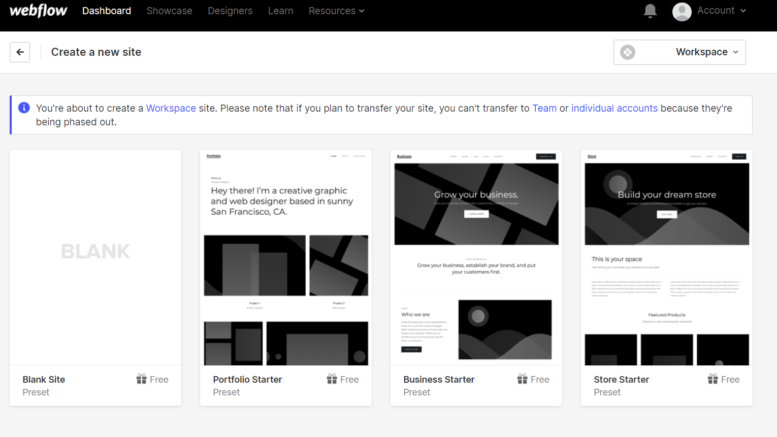Expand the Workspace dropdown
Viewport: 777px width, 437px height.
point(680,52)
